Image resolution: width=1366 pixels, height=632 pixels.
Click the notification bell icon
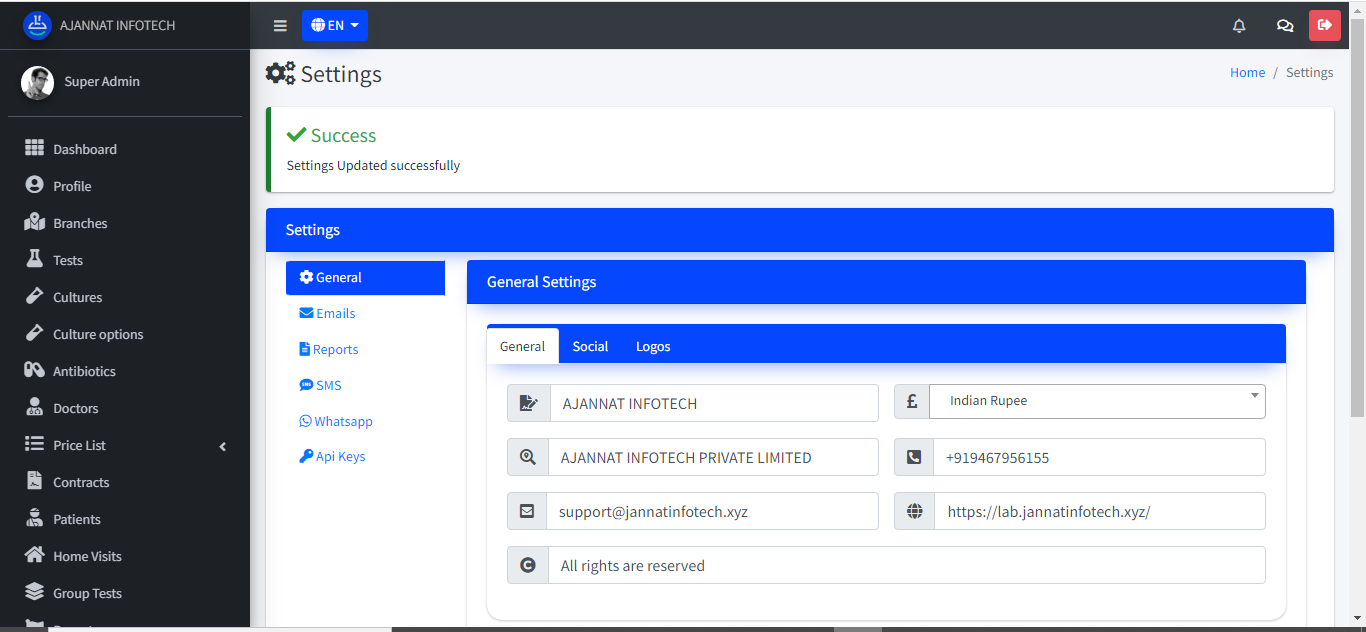pos(1239,26)
